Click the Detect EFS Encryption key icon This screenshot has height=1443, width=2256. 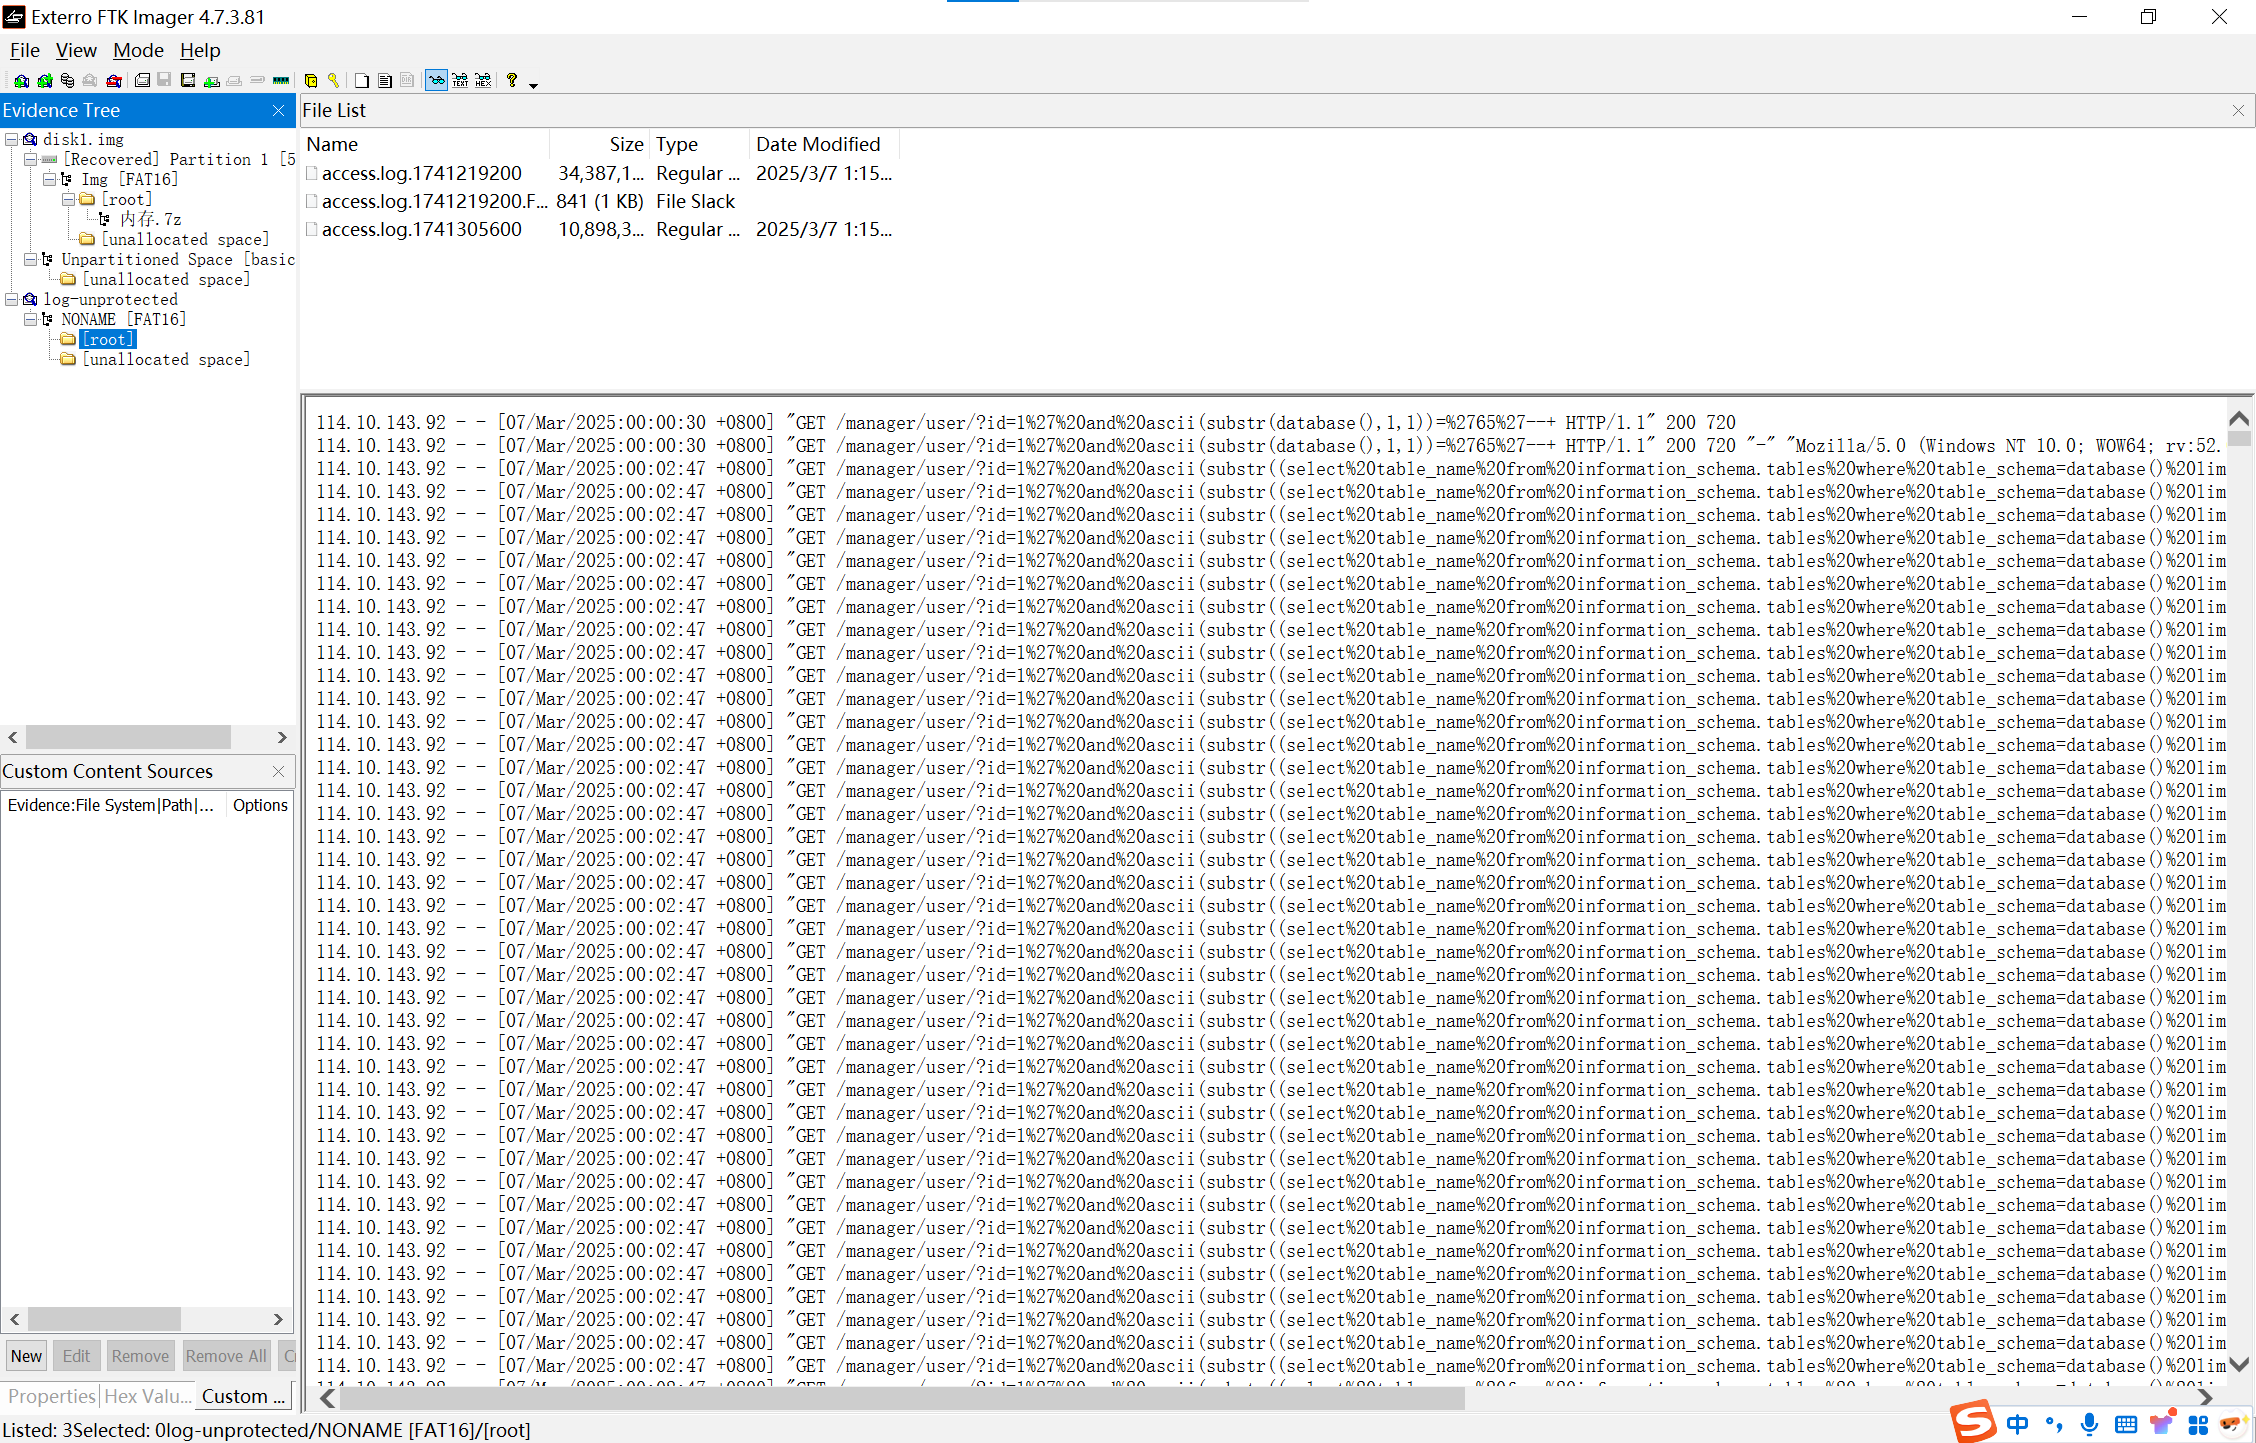[x=333, y=81]
